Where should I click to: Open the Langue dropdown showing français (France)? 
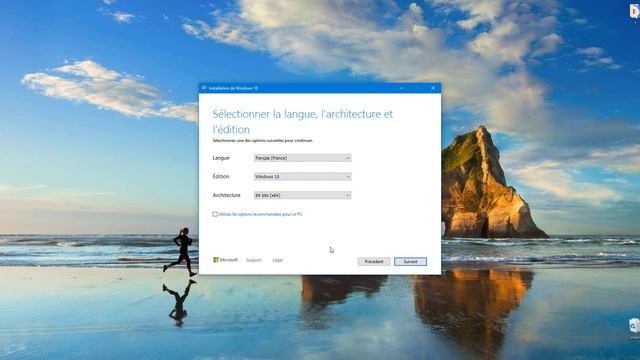(302, 158)
